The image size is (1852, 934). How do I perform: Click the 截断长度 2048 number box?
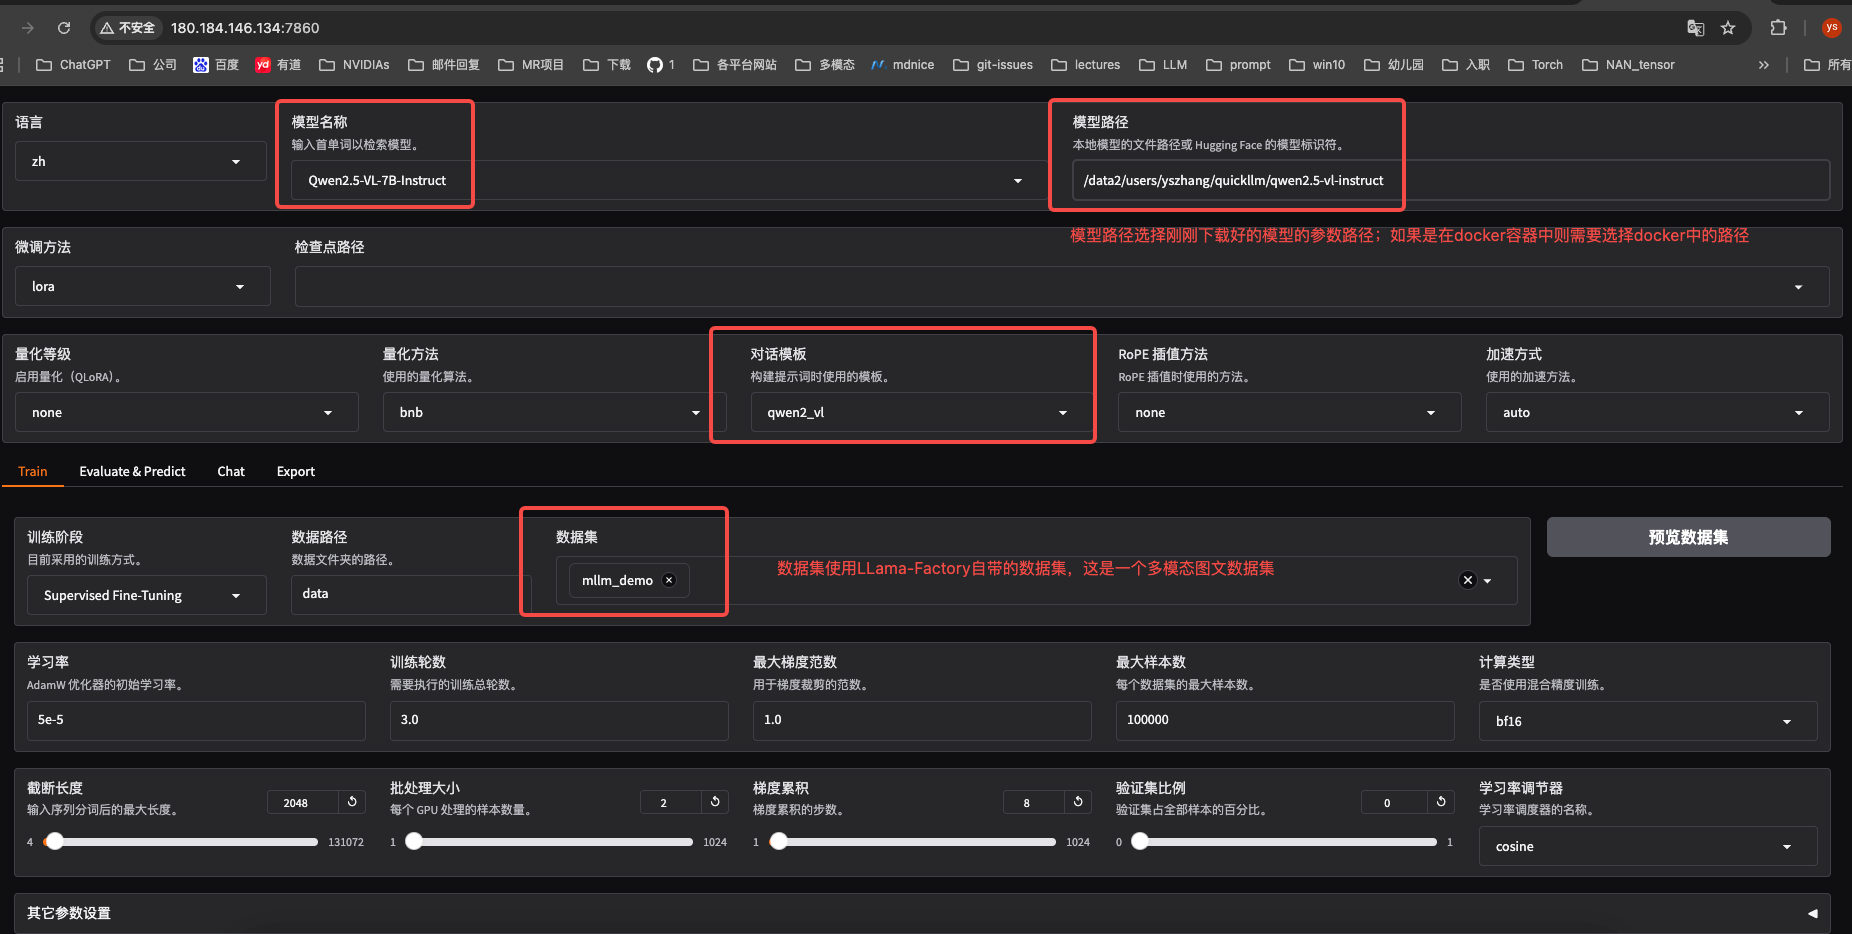303,802
